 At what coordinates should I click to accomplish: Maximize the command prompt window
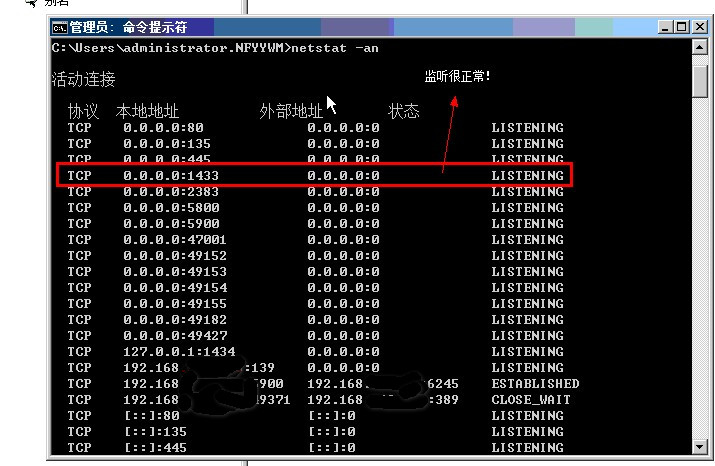click(682, 27)
